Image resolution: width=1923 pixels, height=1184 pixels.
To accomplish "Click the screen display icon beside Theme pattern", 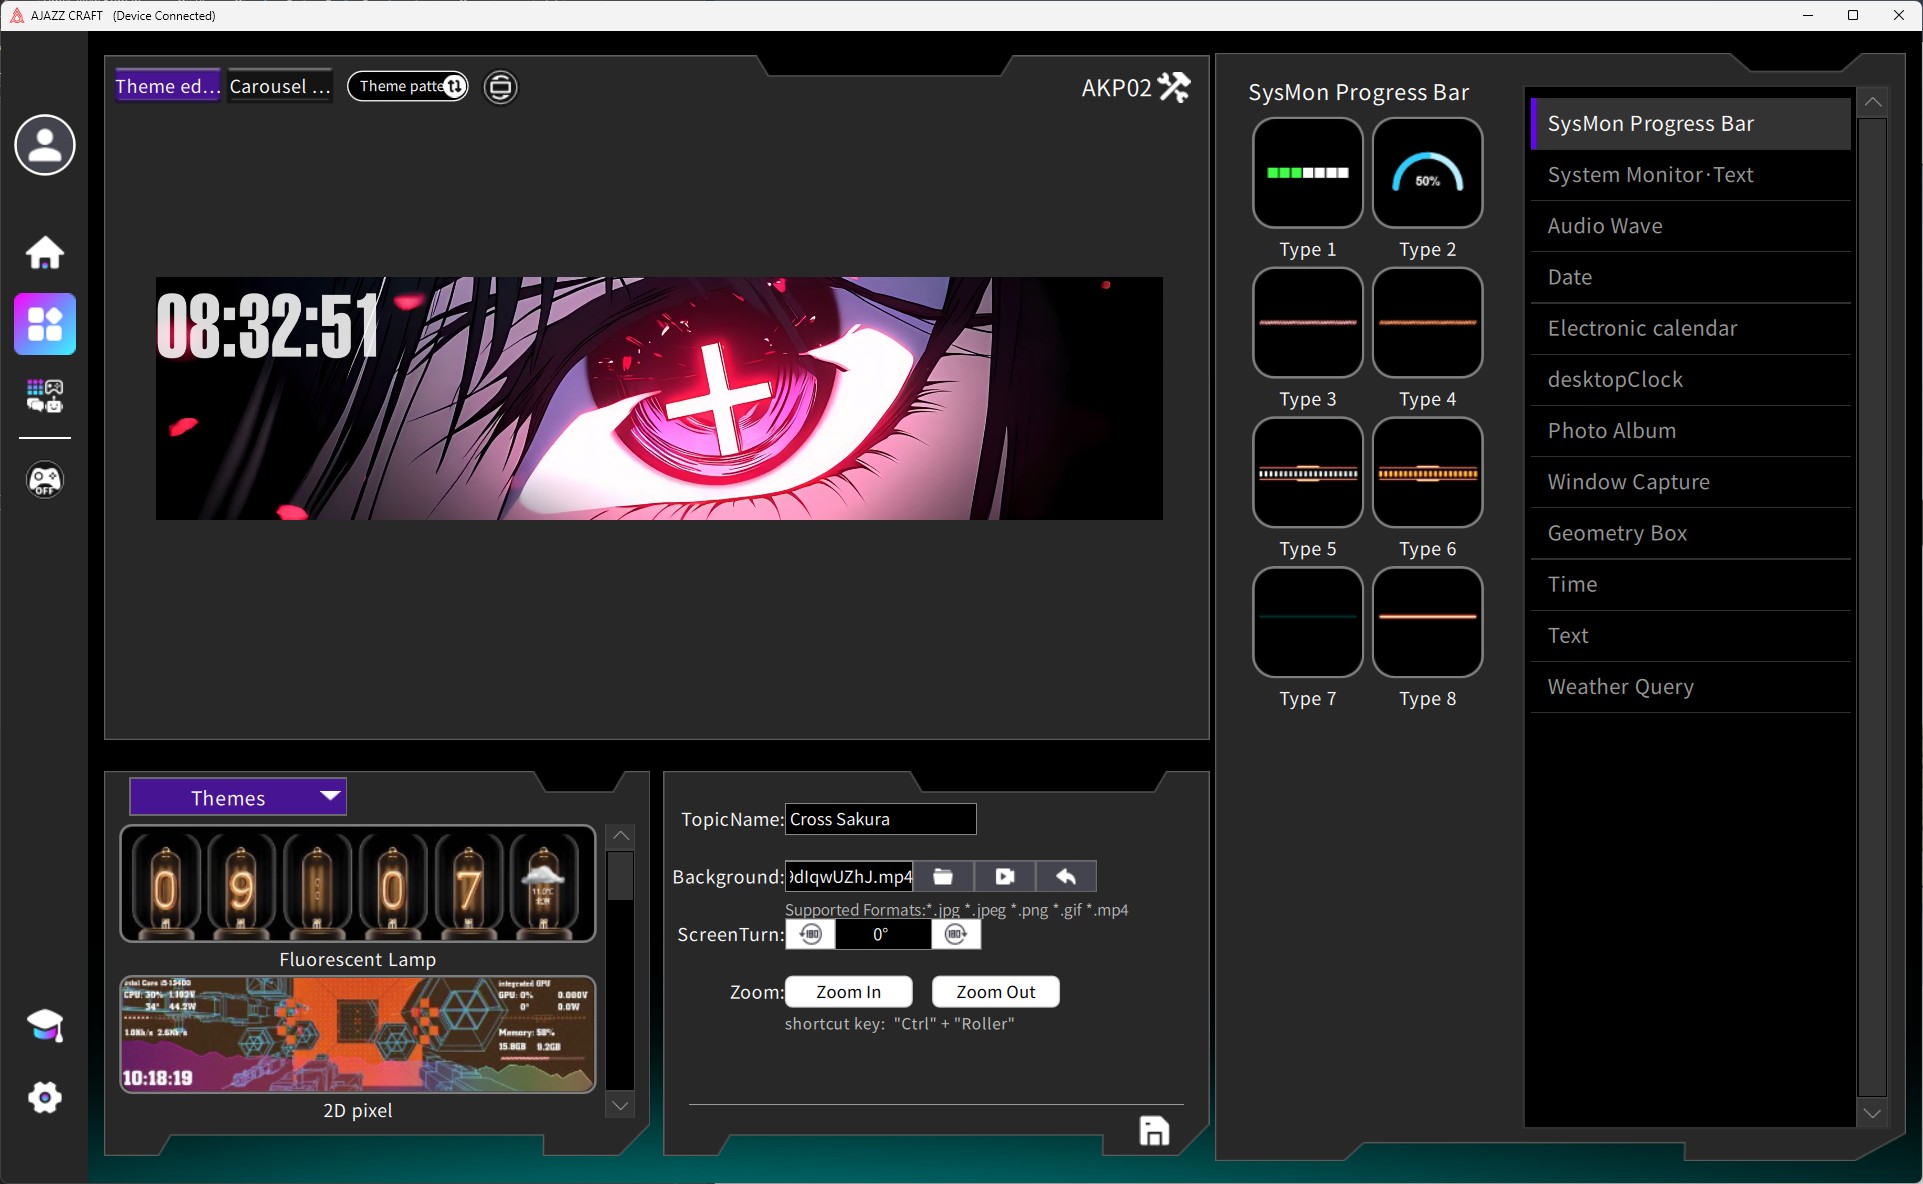I will [501, 87].
